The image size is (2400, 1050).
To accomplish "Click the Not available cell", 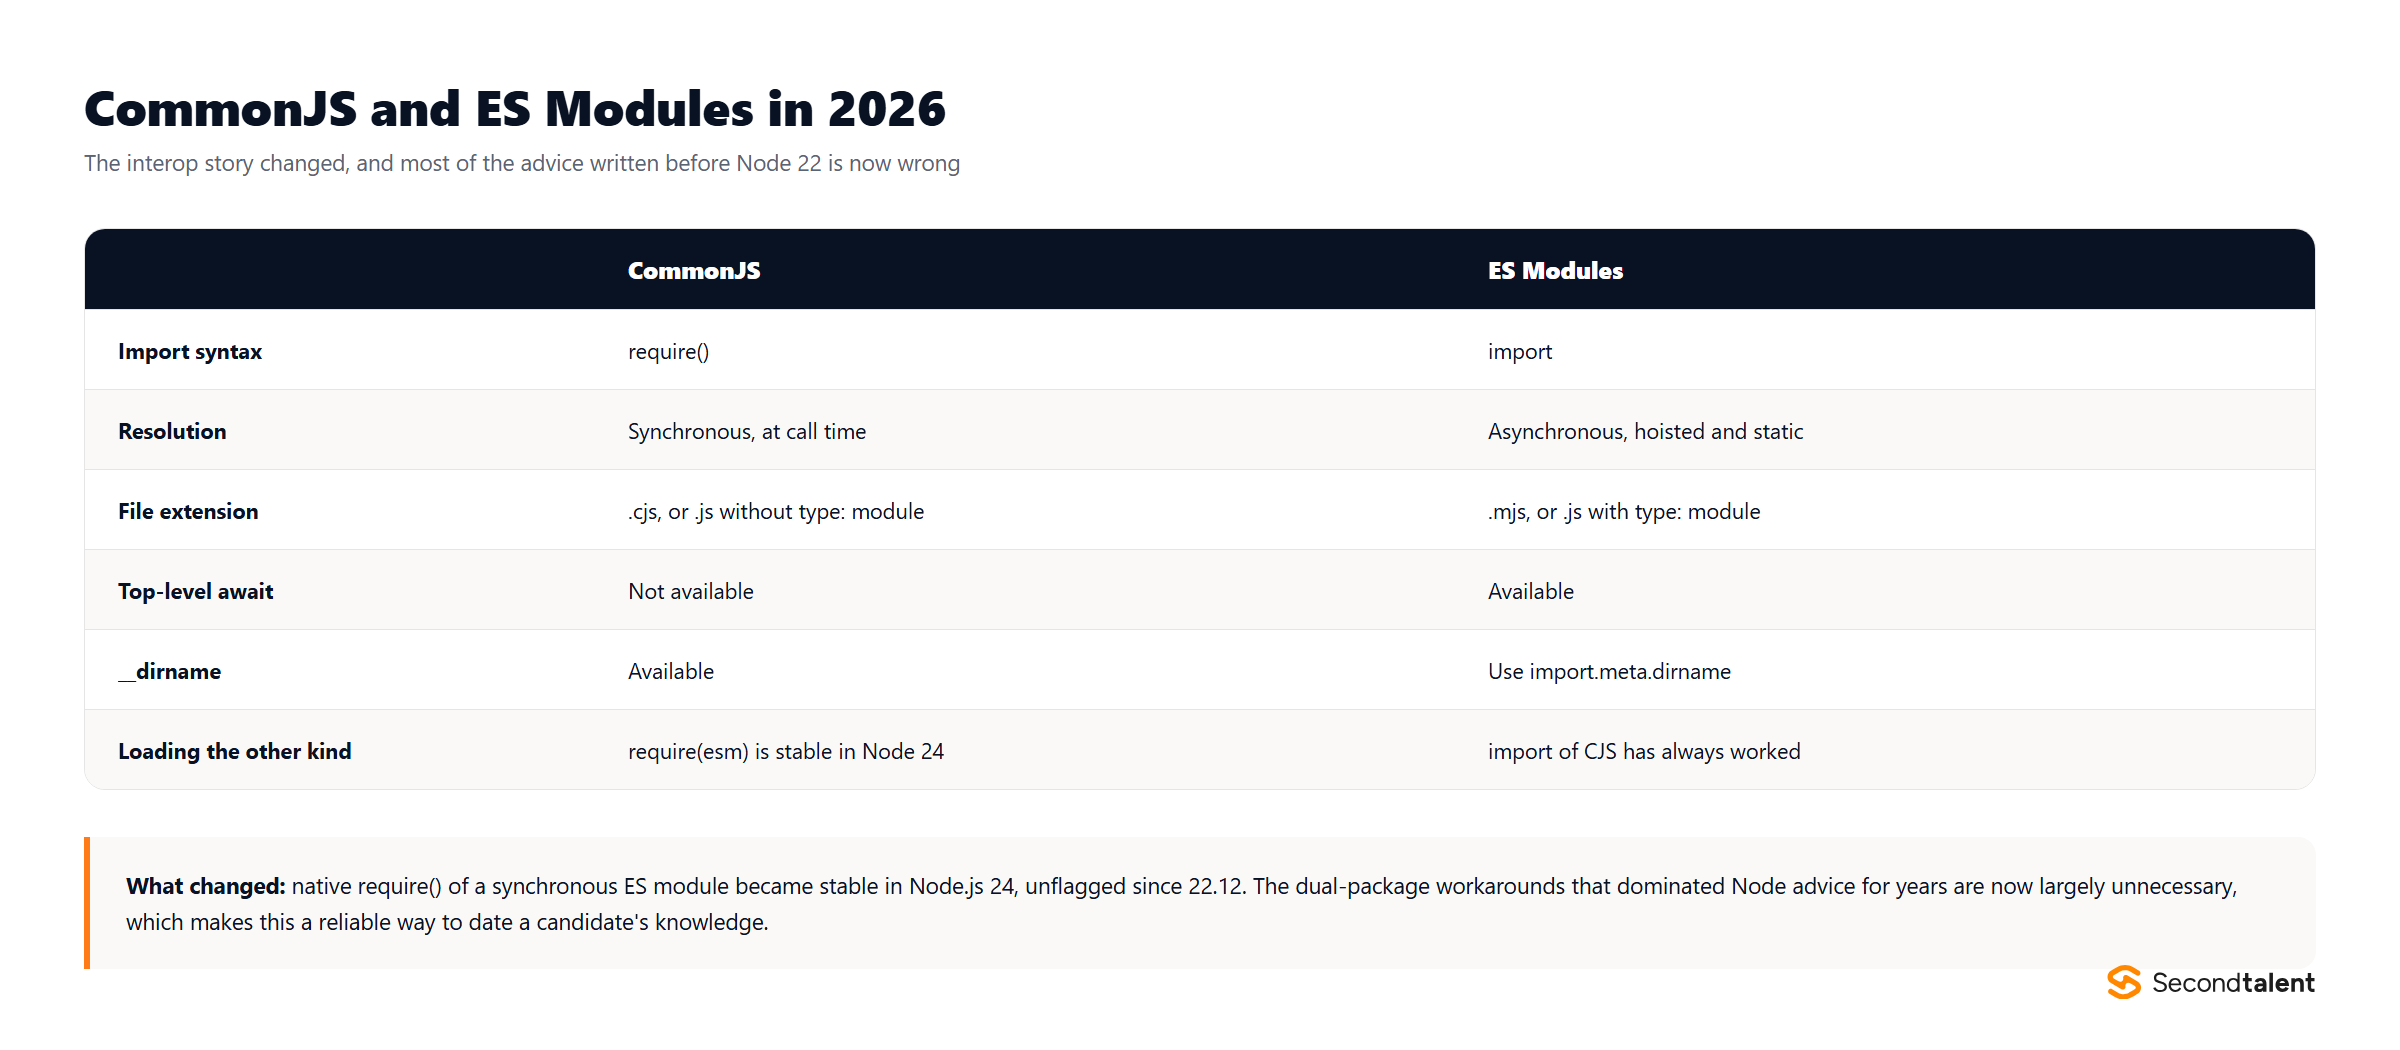I will tap(690, 591).
